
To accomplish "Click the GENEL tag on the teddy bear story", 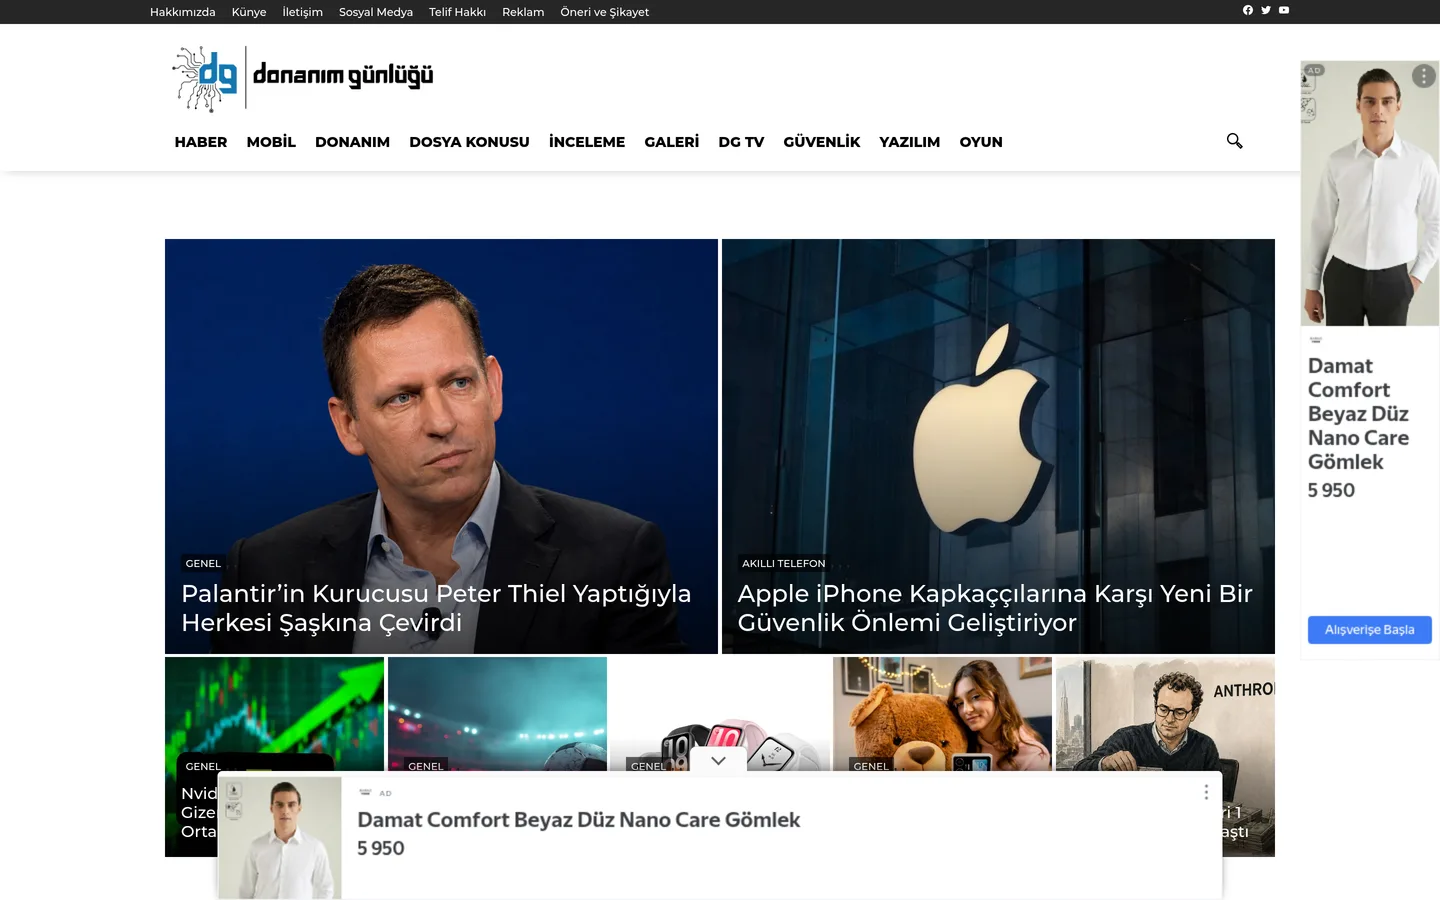I will click(x=871, y=766).
